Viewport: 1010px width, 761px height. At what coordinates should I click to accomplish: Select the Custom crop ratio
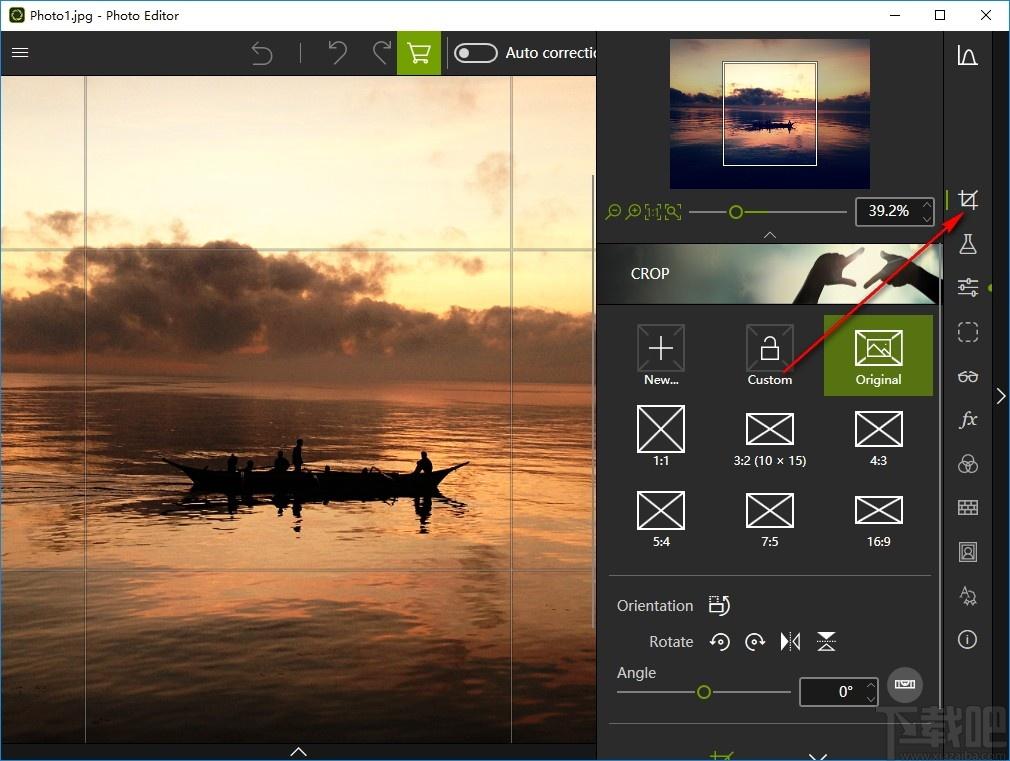point(770,355)
